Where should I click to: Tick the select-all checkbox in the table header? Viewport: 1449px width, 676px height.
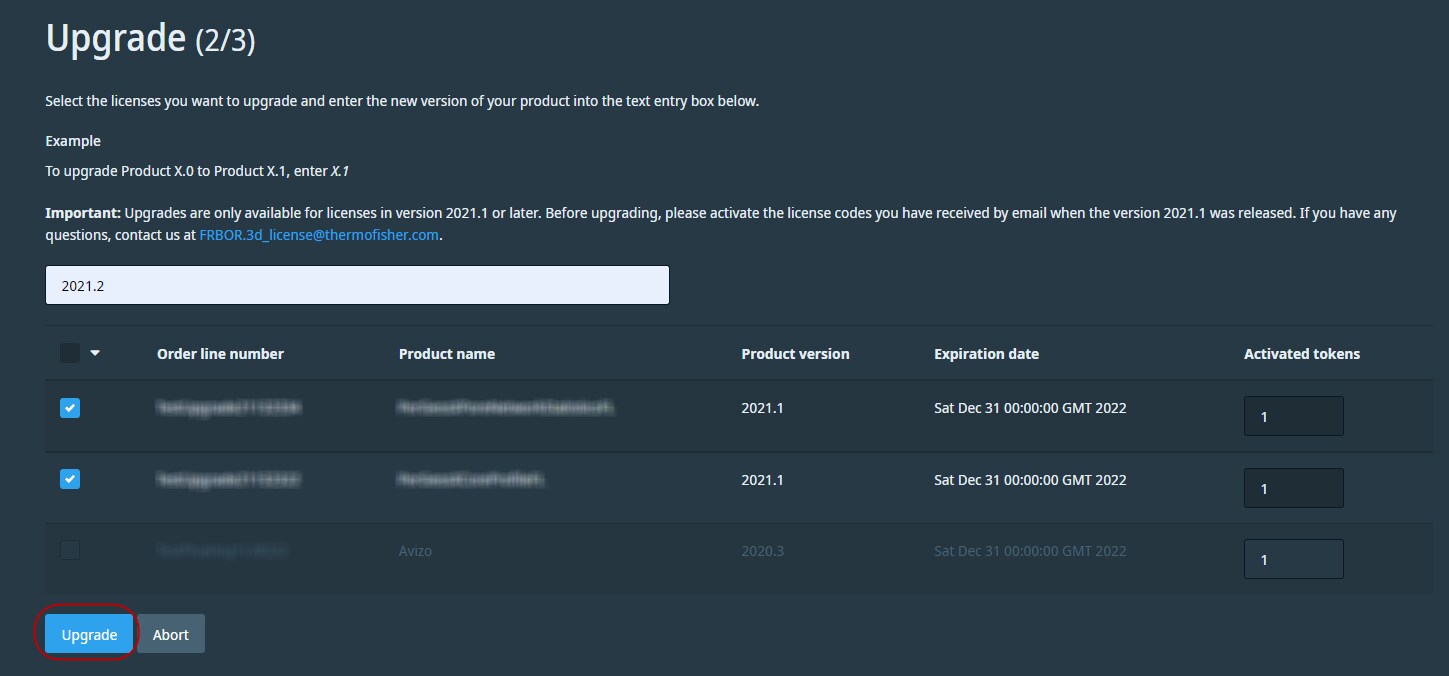70,353
